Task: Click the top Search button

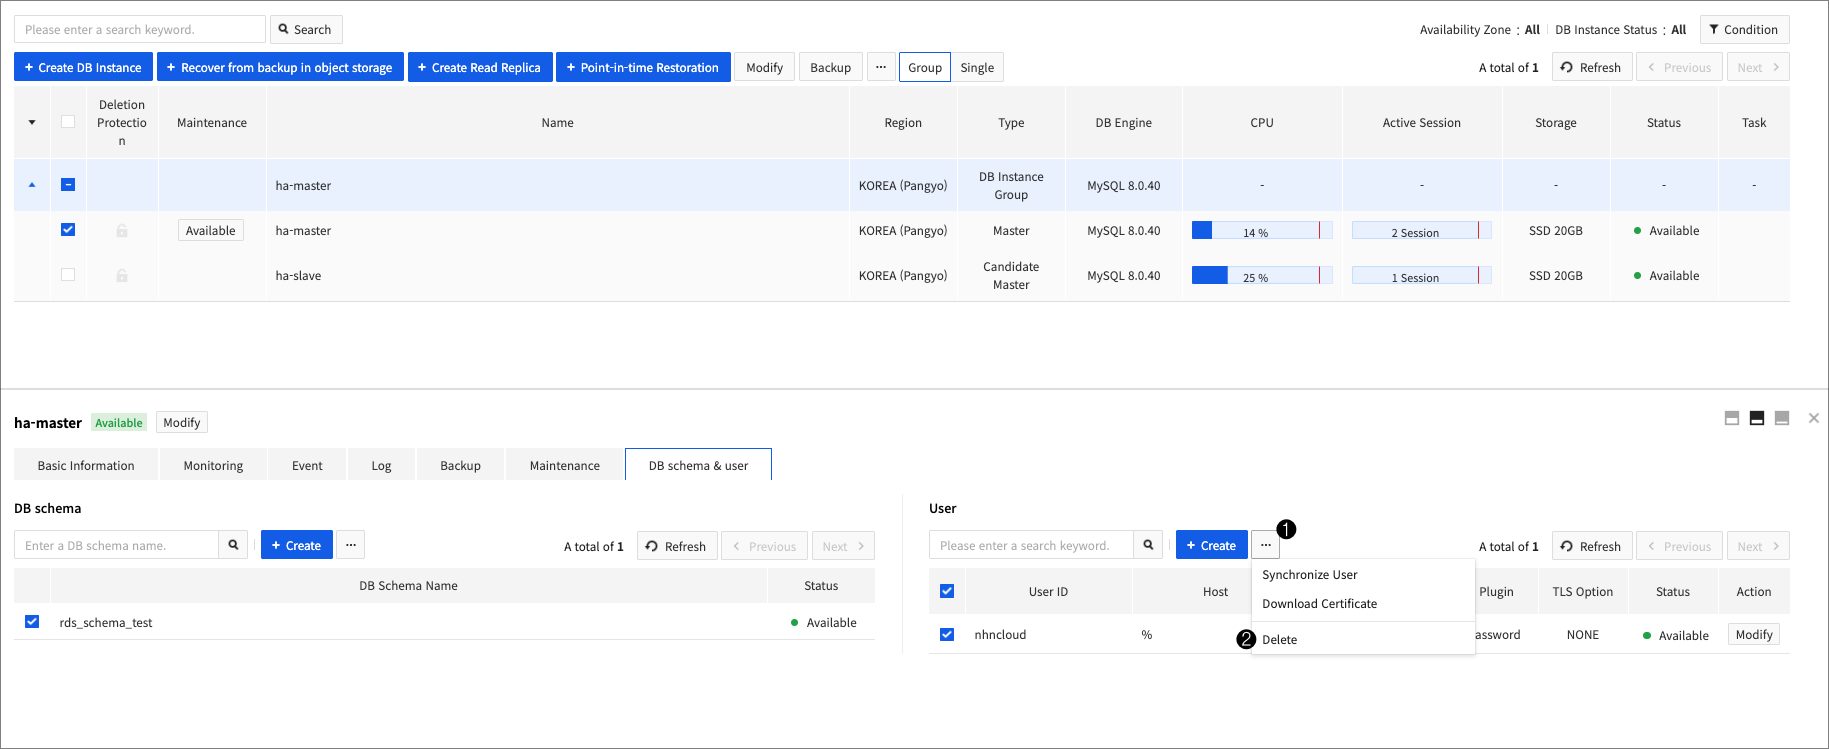Action: pyautogui.click(x=306, y=30)
